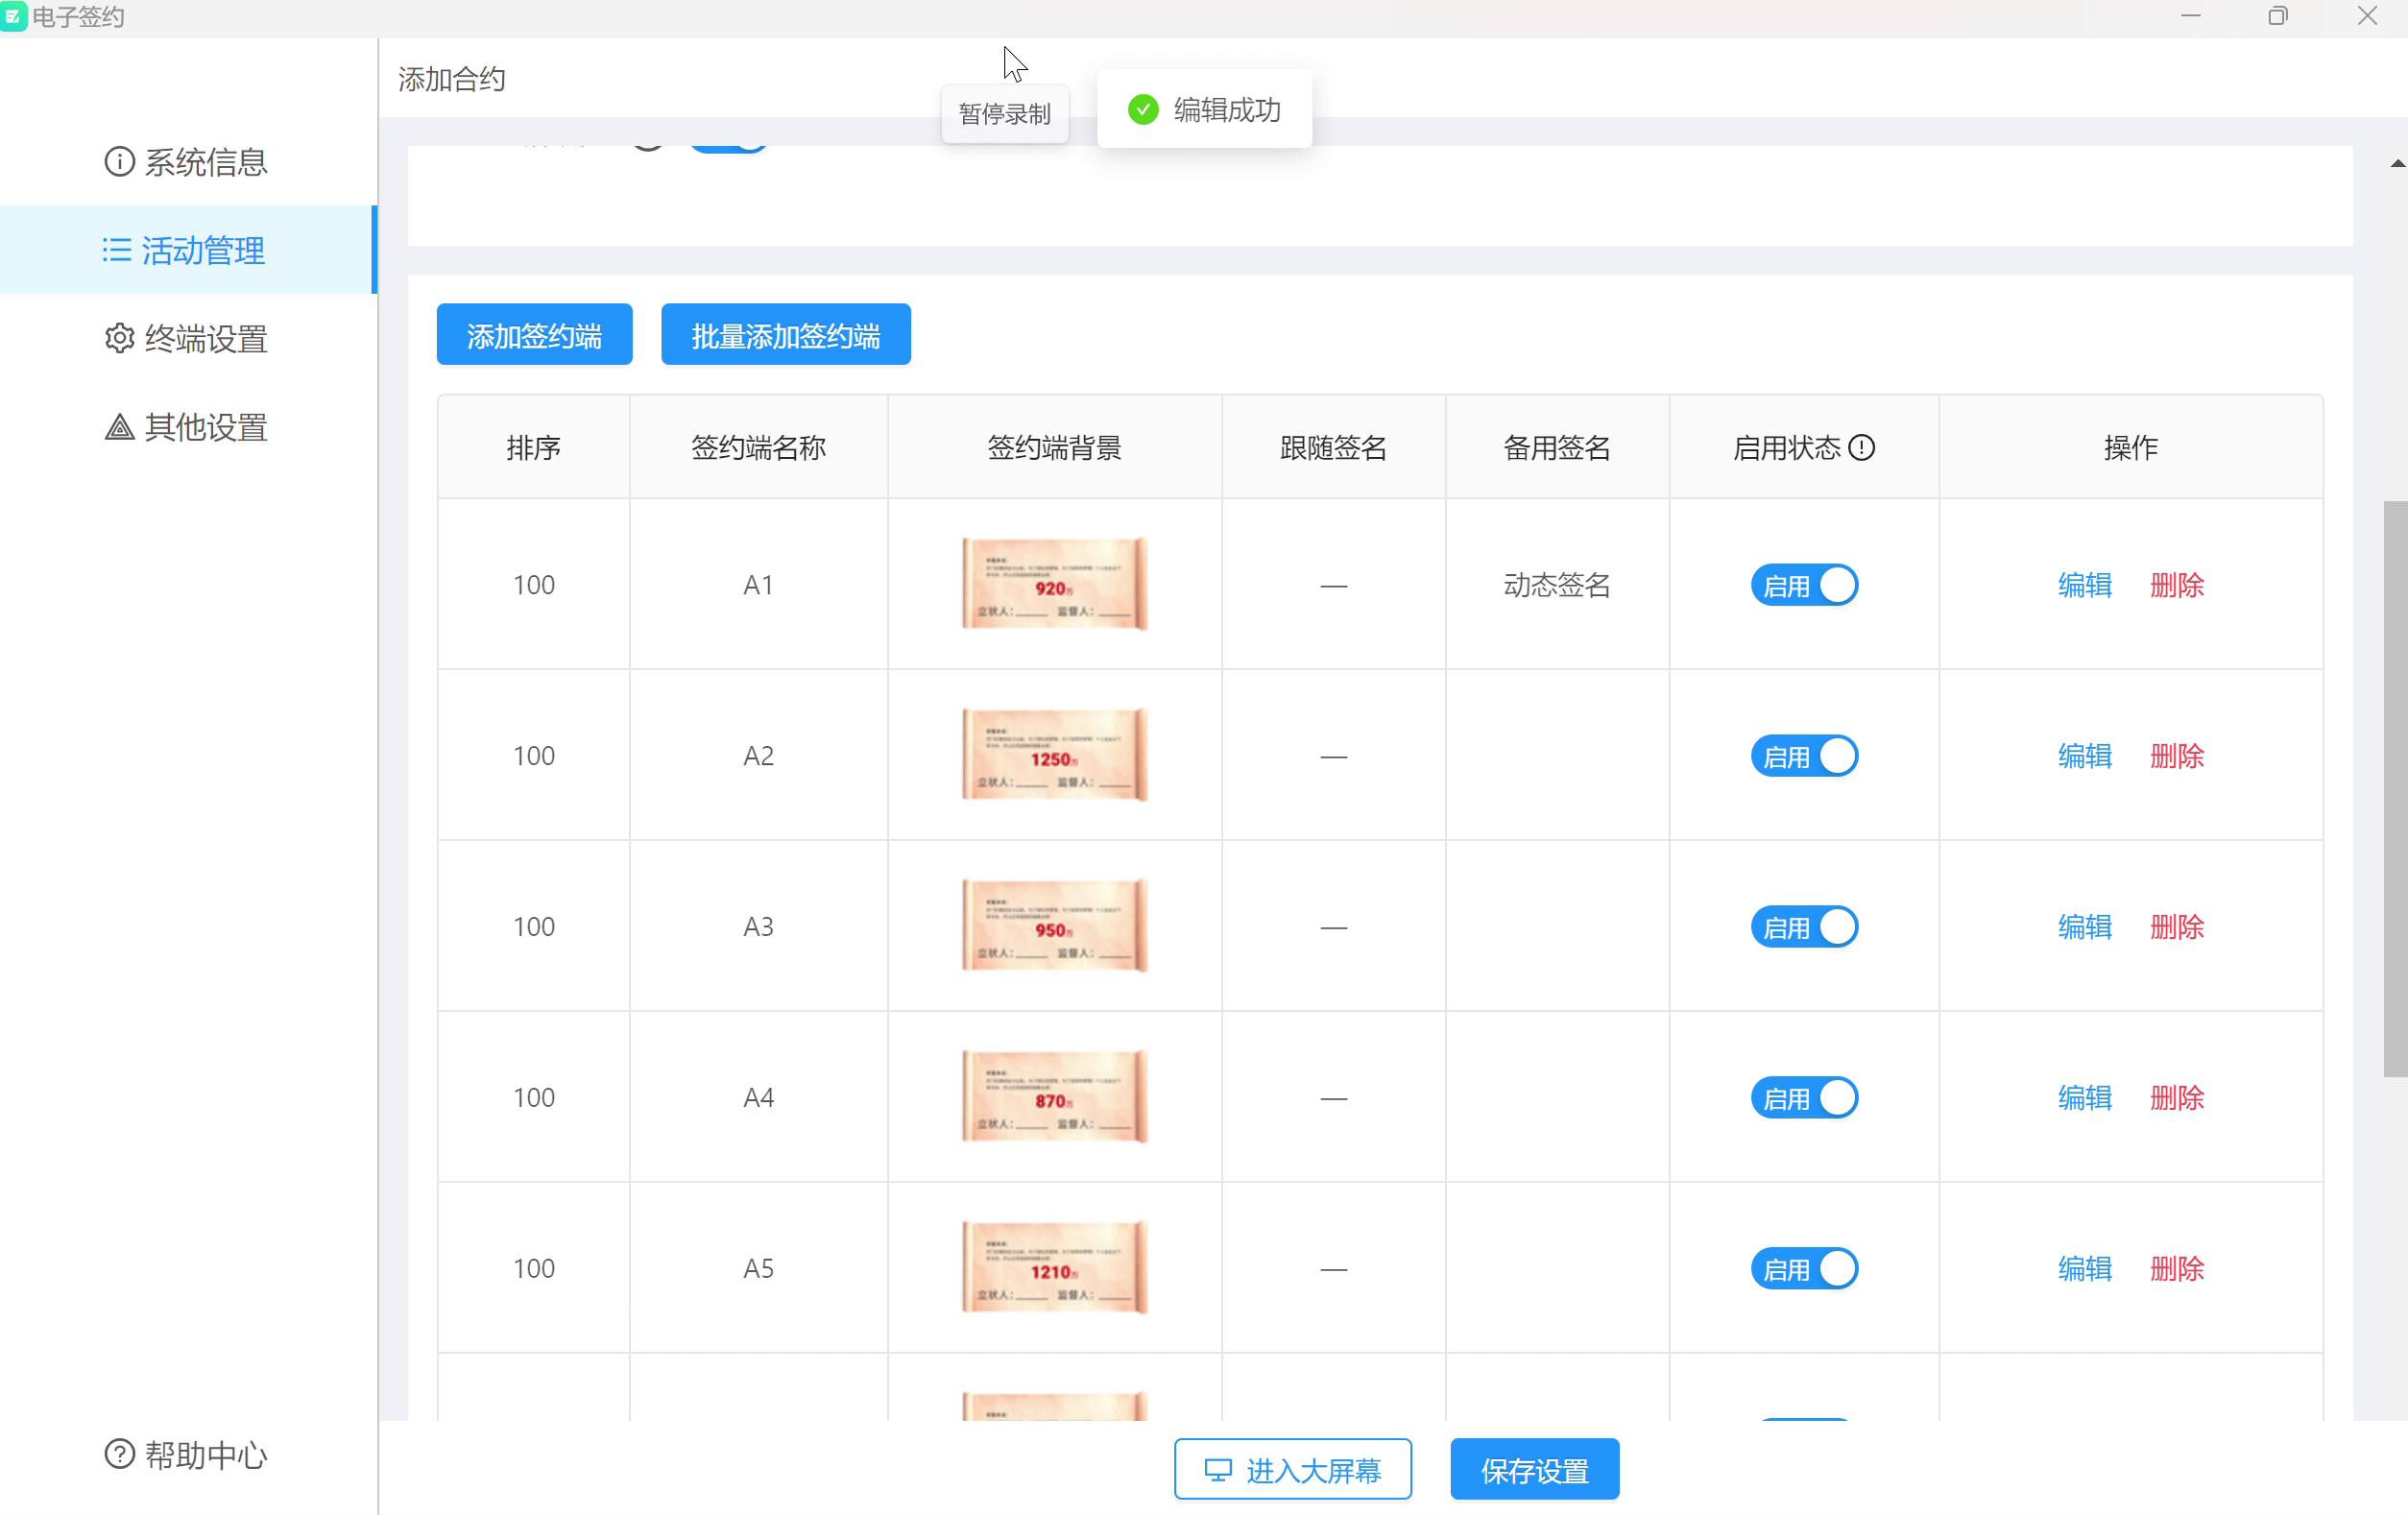Click the 电子签约 app icon in title bar
This screenshot has height=1515, width=2408.
coord(14,16)
